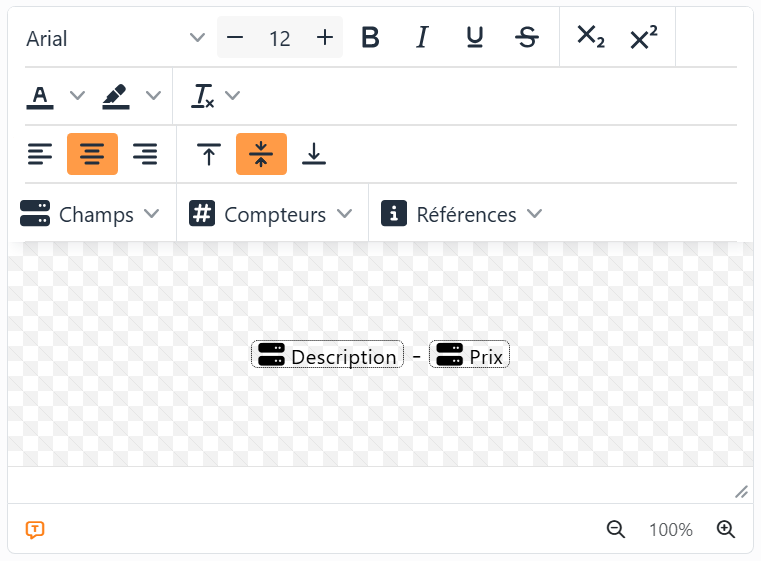
Task: Open the Champs menu
Action: click(90, 214)
